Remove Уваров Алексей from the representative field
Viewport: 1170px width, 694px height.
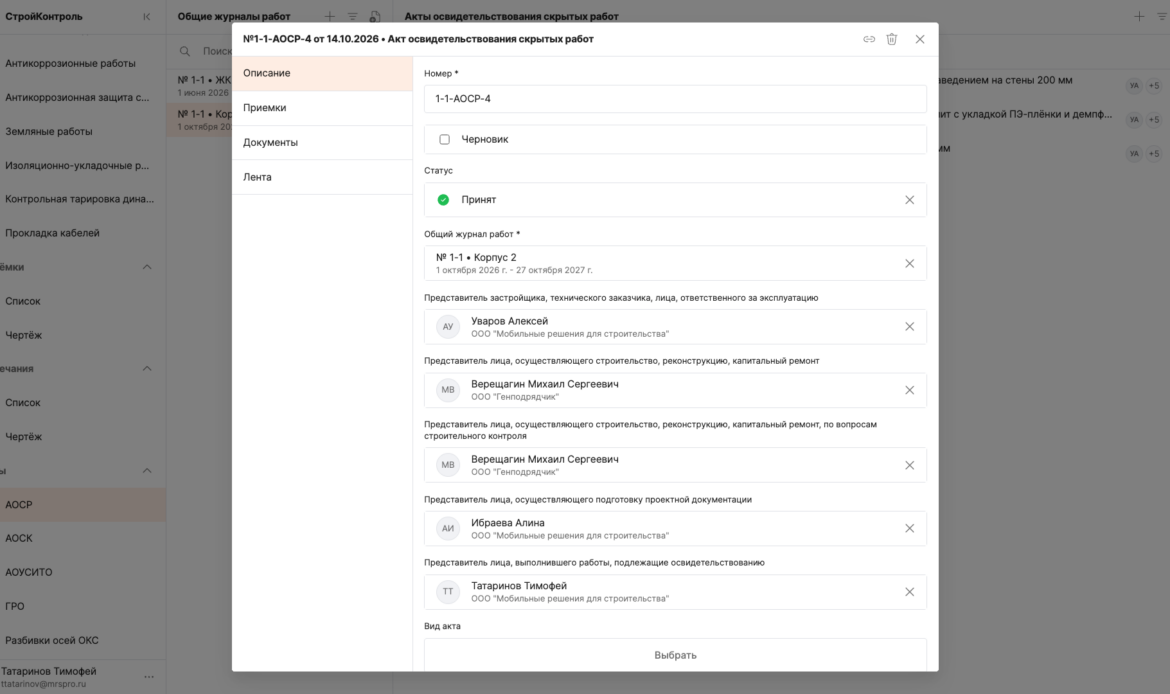pyautogui.click(x=910, y=327)
